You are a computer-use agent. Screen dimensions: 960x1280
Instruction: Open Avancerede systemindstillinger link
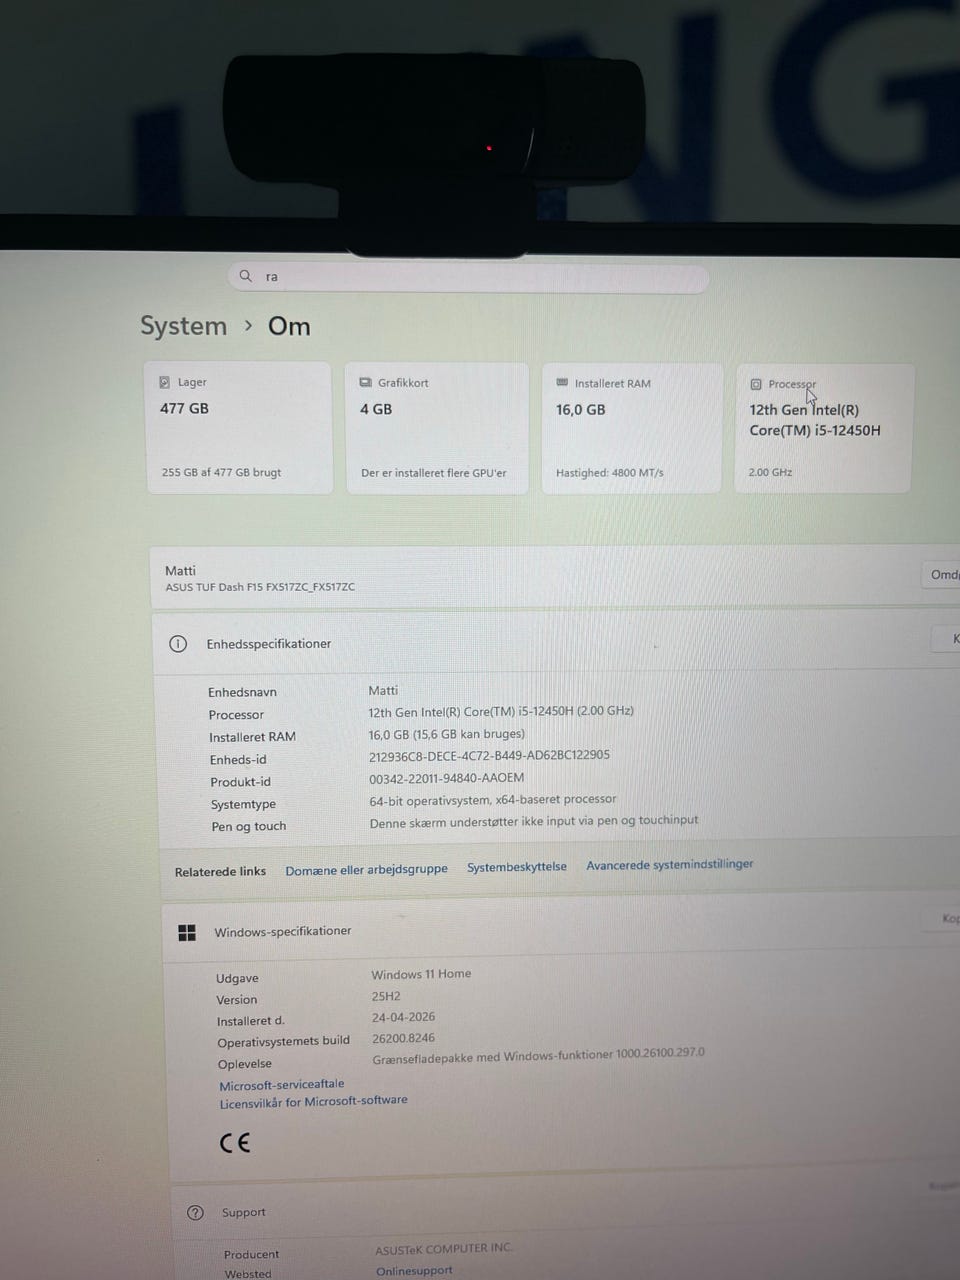[670, 864]
